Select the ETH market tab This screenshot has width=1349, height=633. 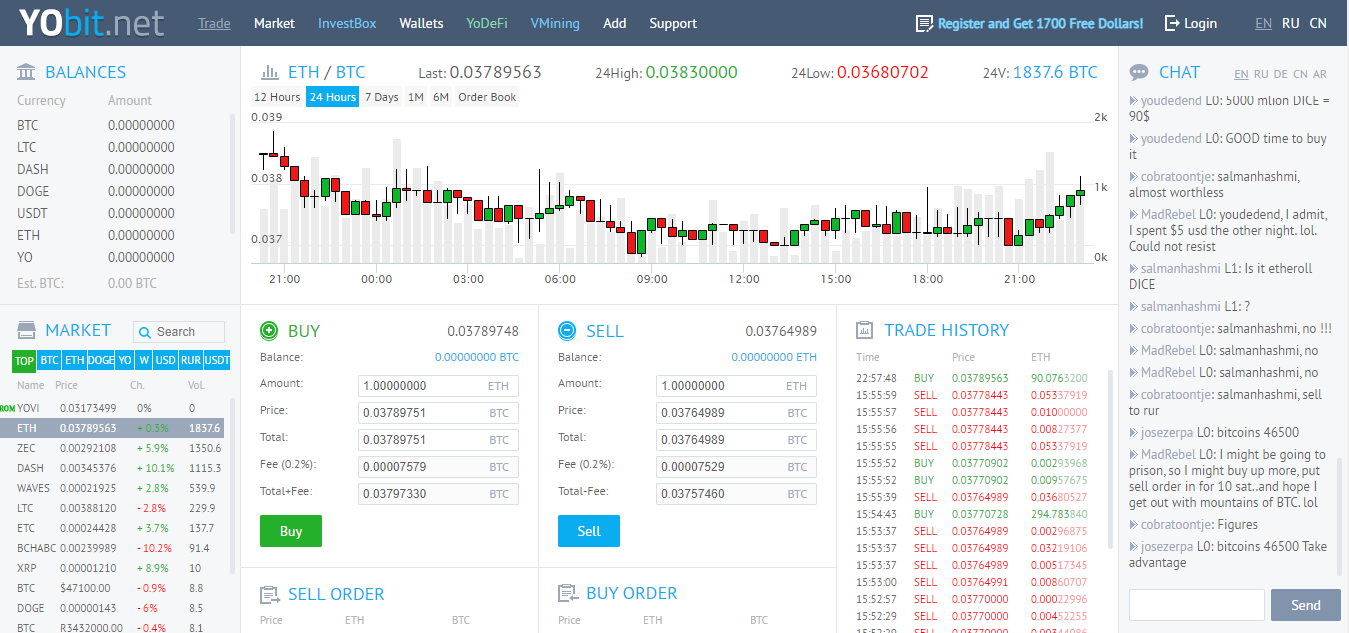[74, 361]
